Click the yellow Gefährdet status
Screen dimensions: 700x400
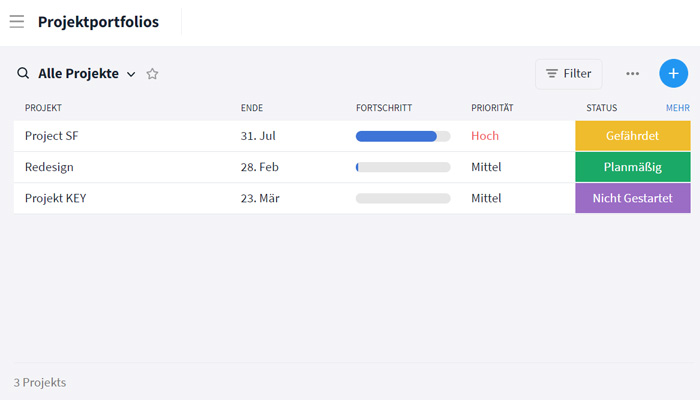tap(633, 136)
